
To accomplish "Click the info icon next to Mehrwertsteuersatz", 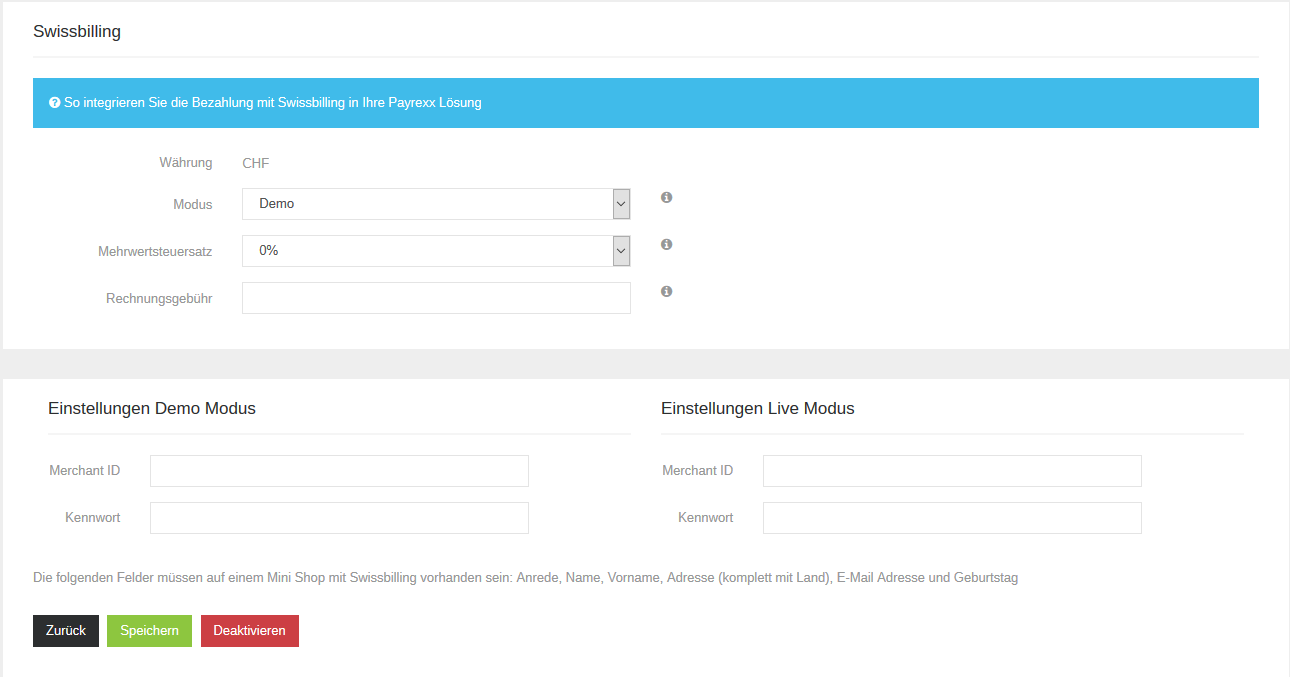I will click(666, 244).
